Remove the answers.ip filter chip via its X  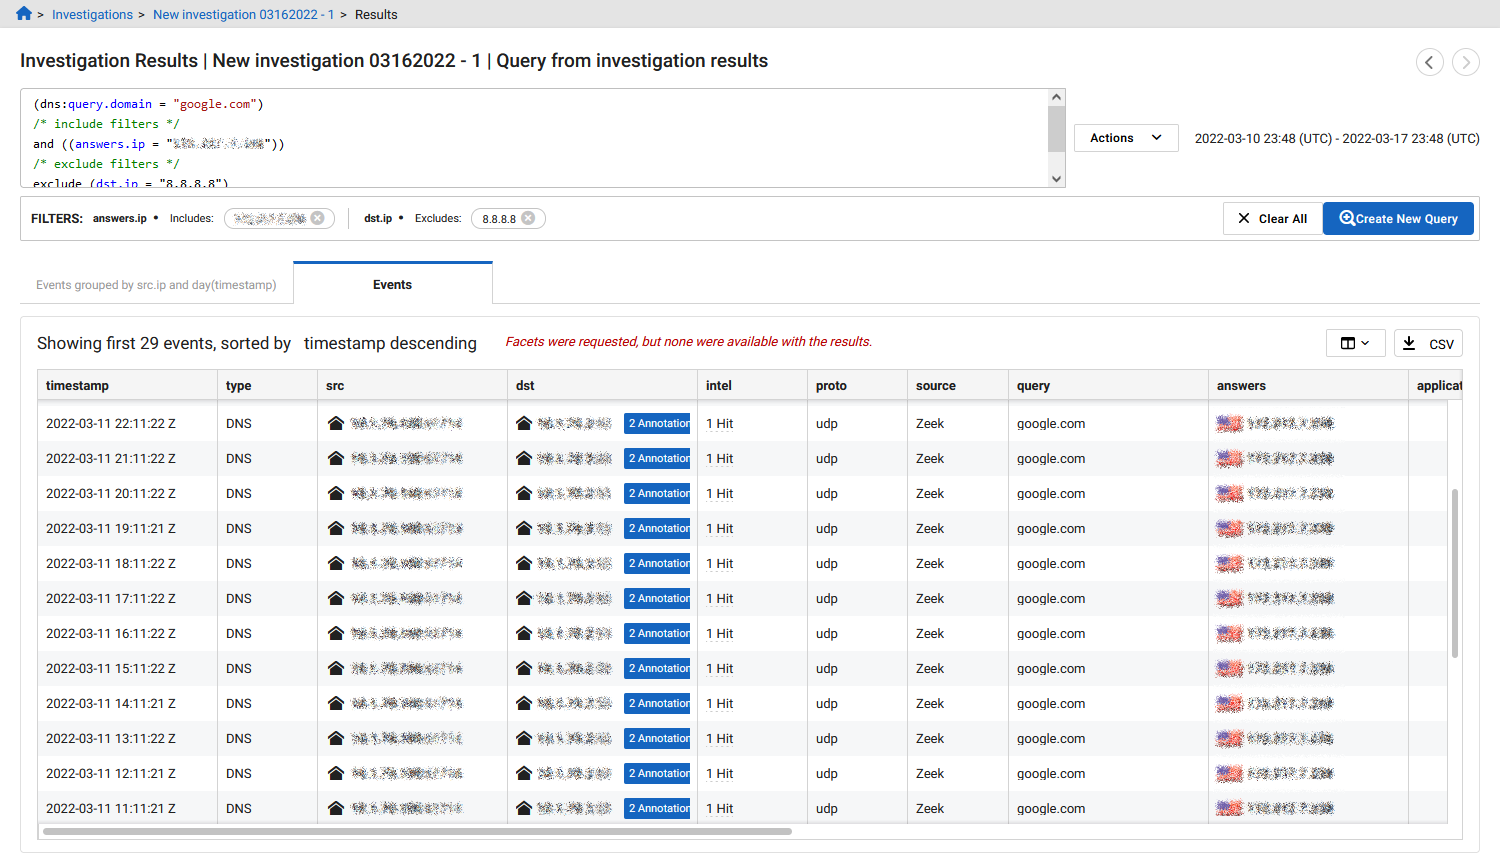pos(317,217)
